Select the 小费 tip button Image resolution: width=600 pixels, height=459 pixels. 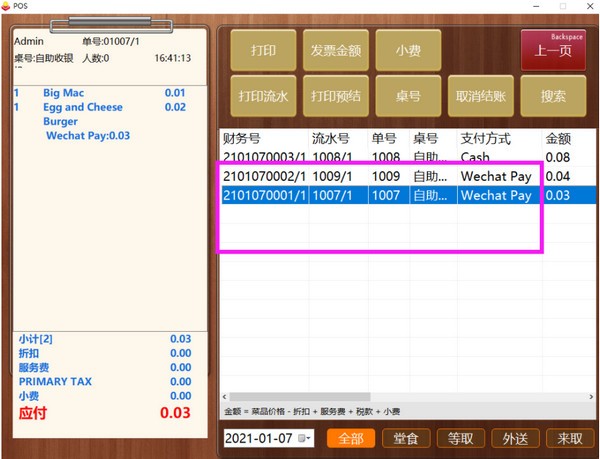coord(408,50)
